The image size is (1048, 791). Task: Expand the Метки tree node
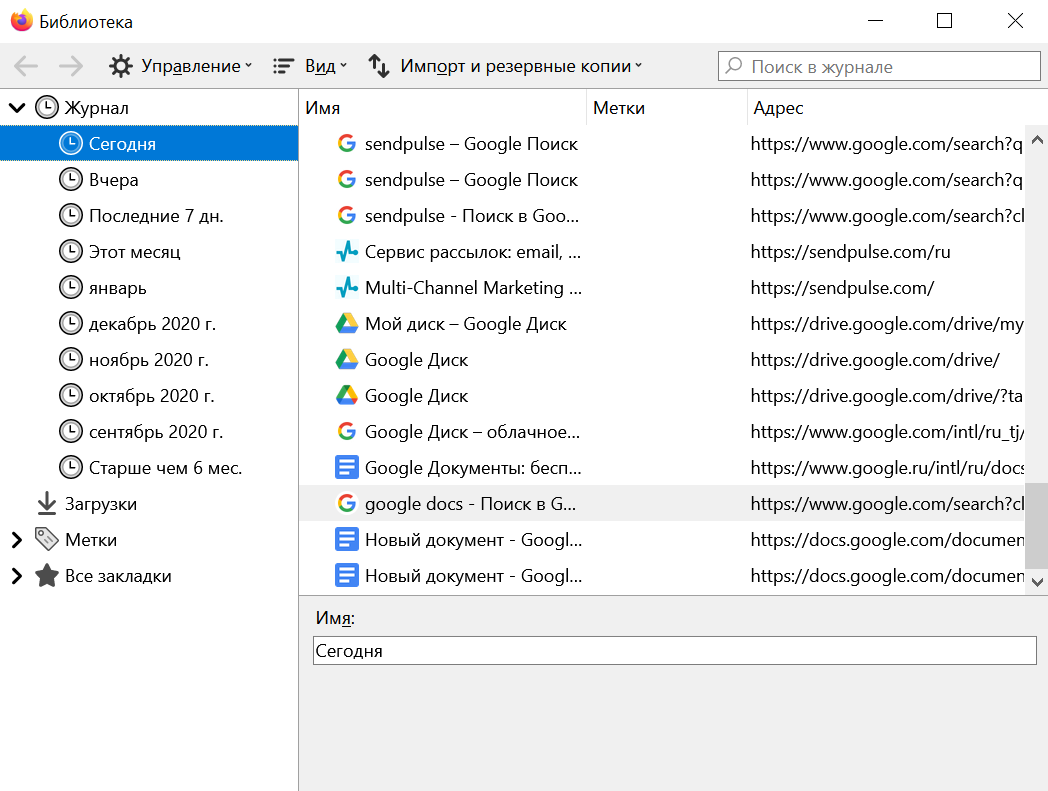[x=16, y=540]
